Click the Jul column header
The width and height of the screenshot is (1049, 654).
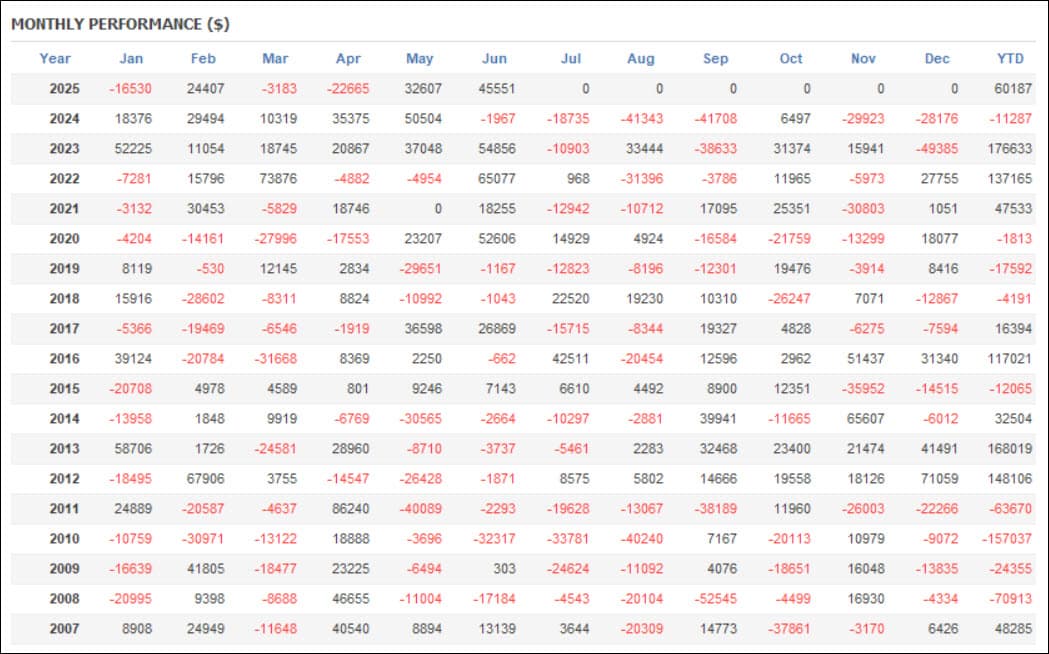point(571,58)
